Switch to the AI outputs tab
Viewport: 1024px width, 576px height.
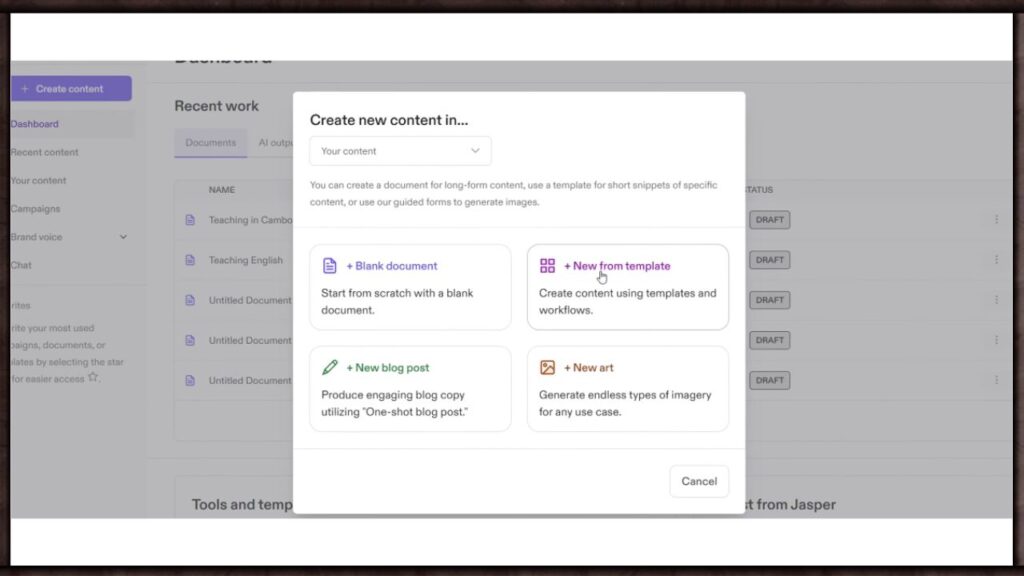tap(276, 142)
